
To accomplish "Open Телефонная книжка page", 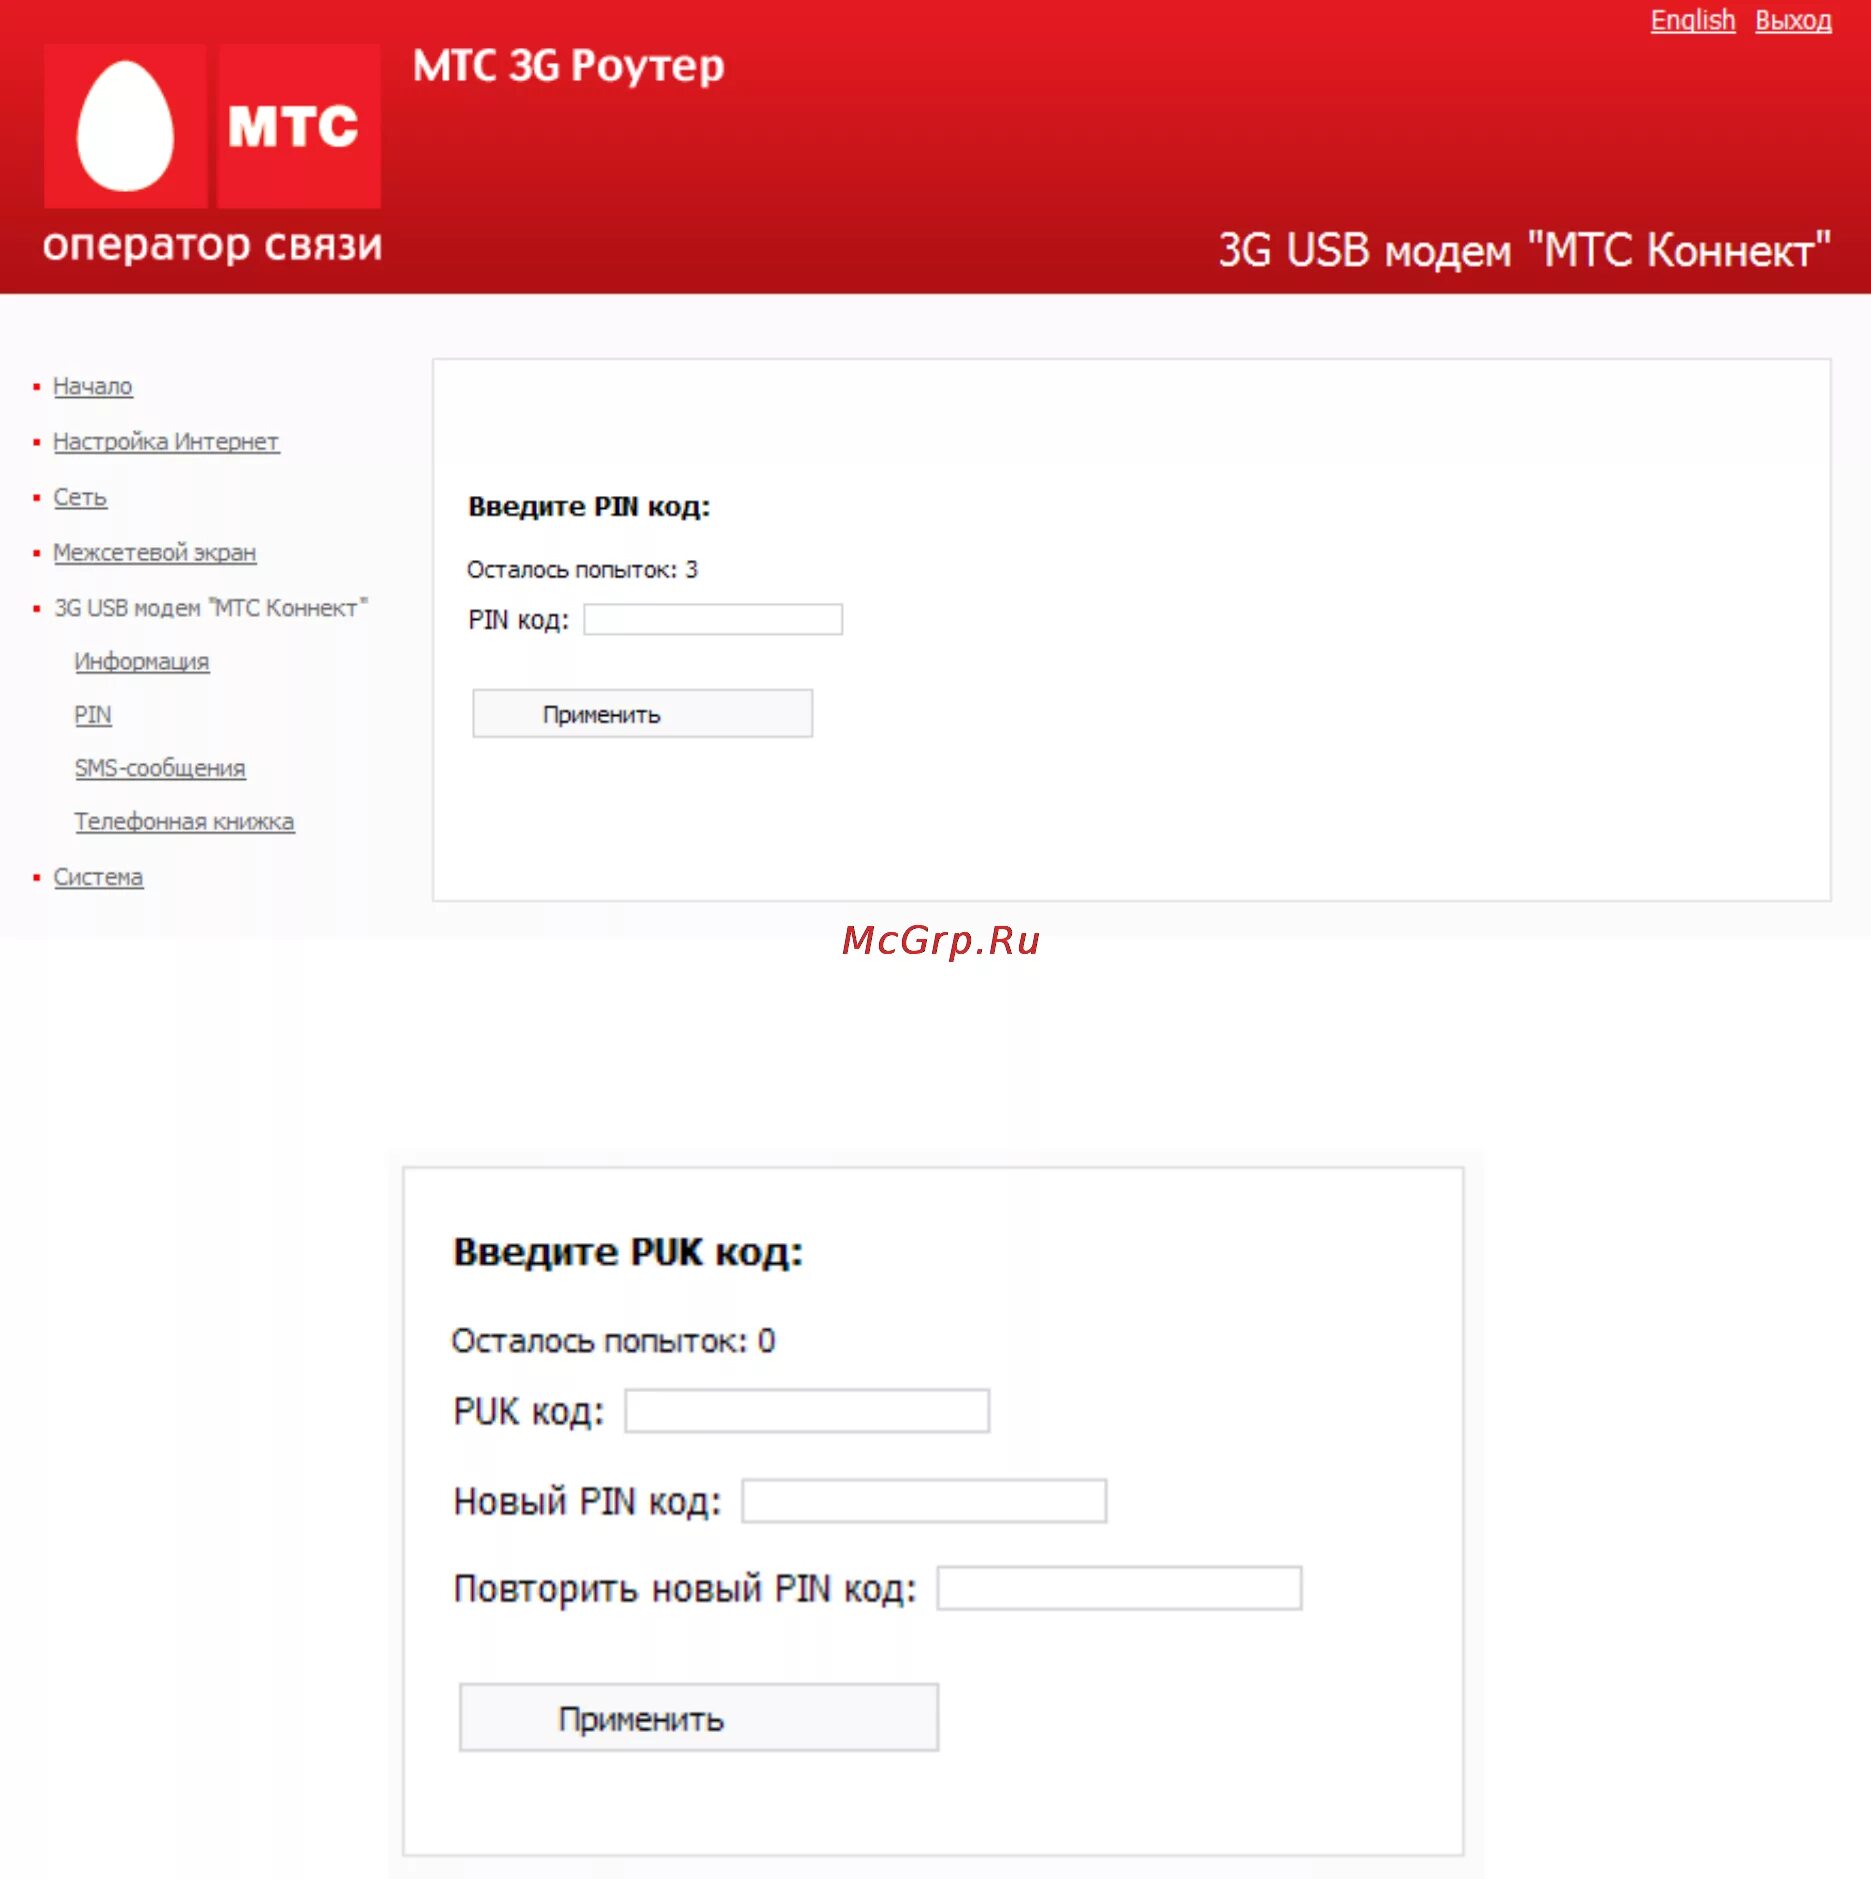I will [x=184, y=821].
